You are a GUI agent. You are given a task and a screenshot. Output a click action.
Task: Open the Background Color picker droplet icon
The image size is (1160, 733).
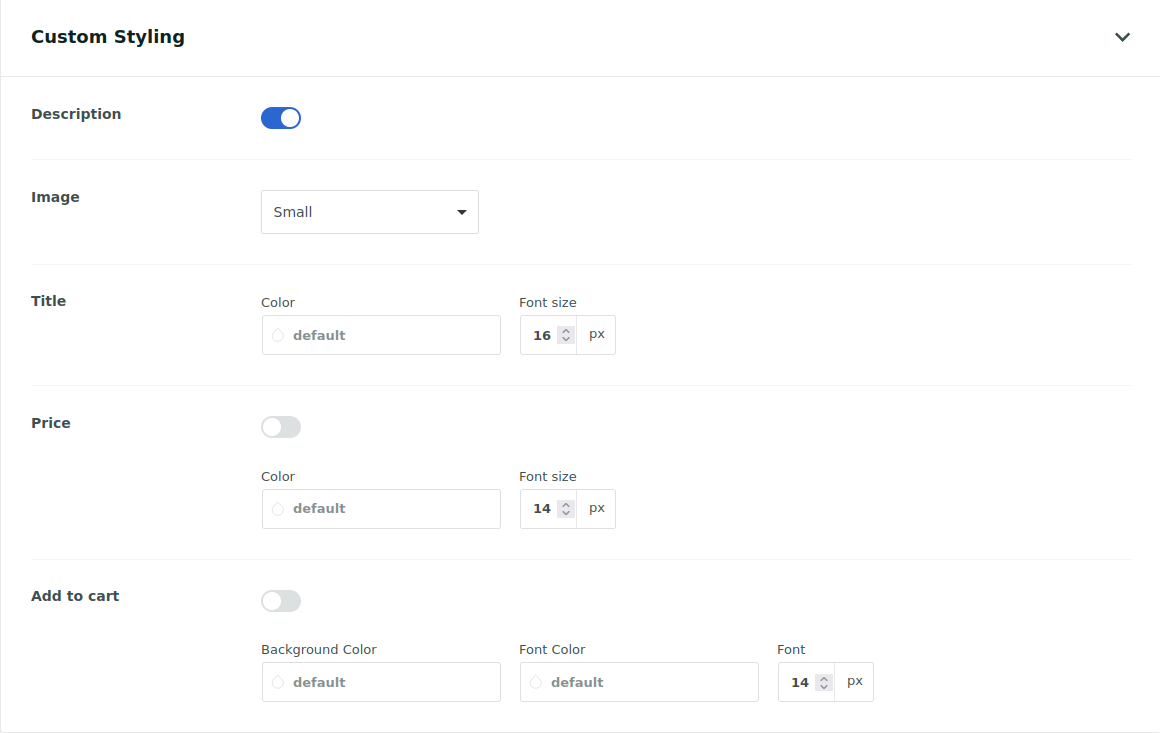tap(277, 682)
